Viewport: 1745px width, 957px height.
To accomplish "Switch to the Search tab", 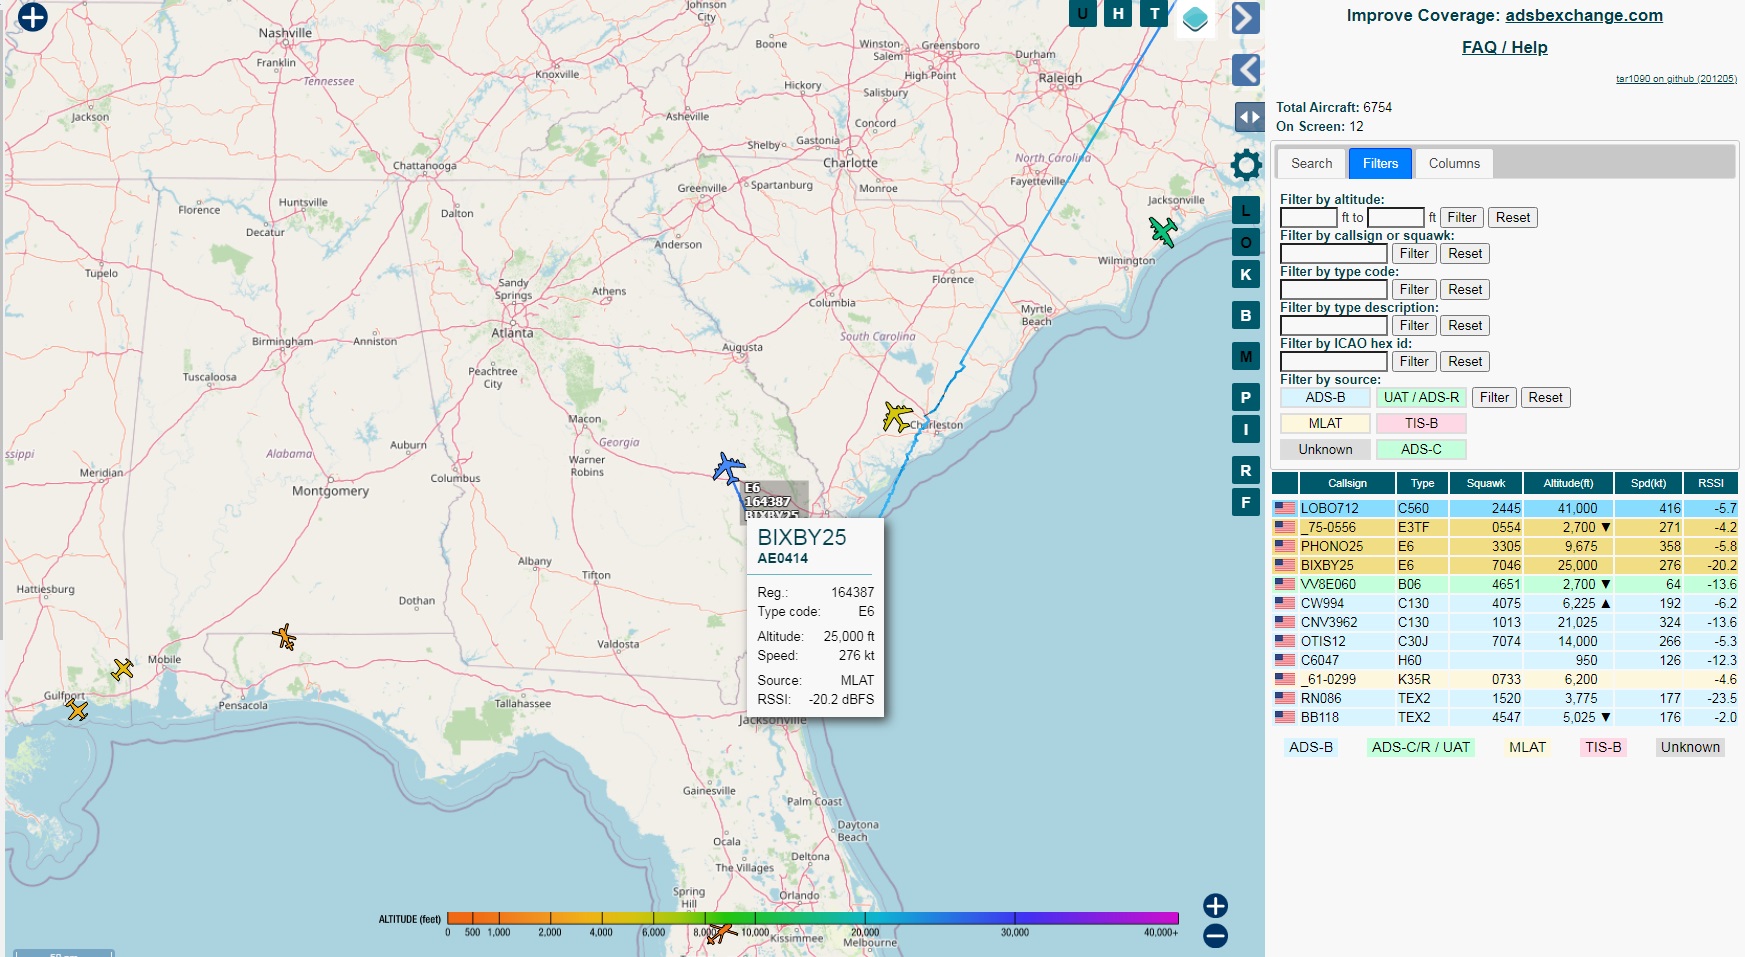I will point(1311,163).
